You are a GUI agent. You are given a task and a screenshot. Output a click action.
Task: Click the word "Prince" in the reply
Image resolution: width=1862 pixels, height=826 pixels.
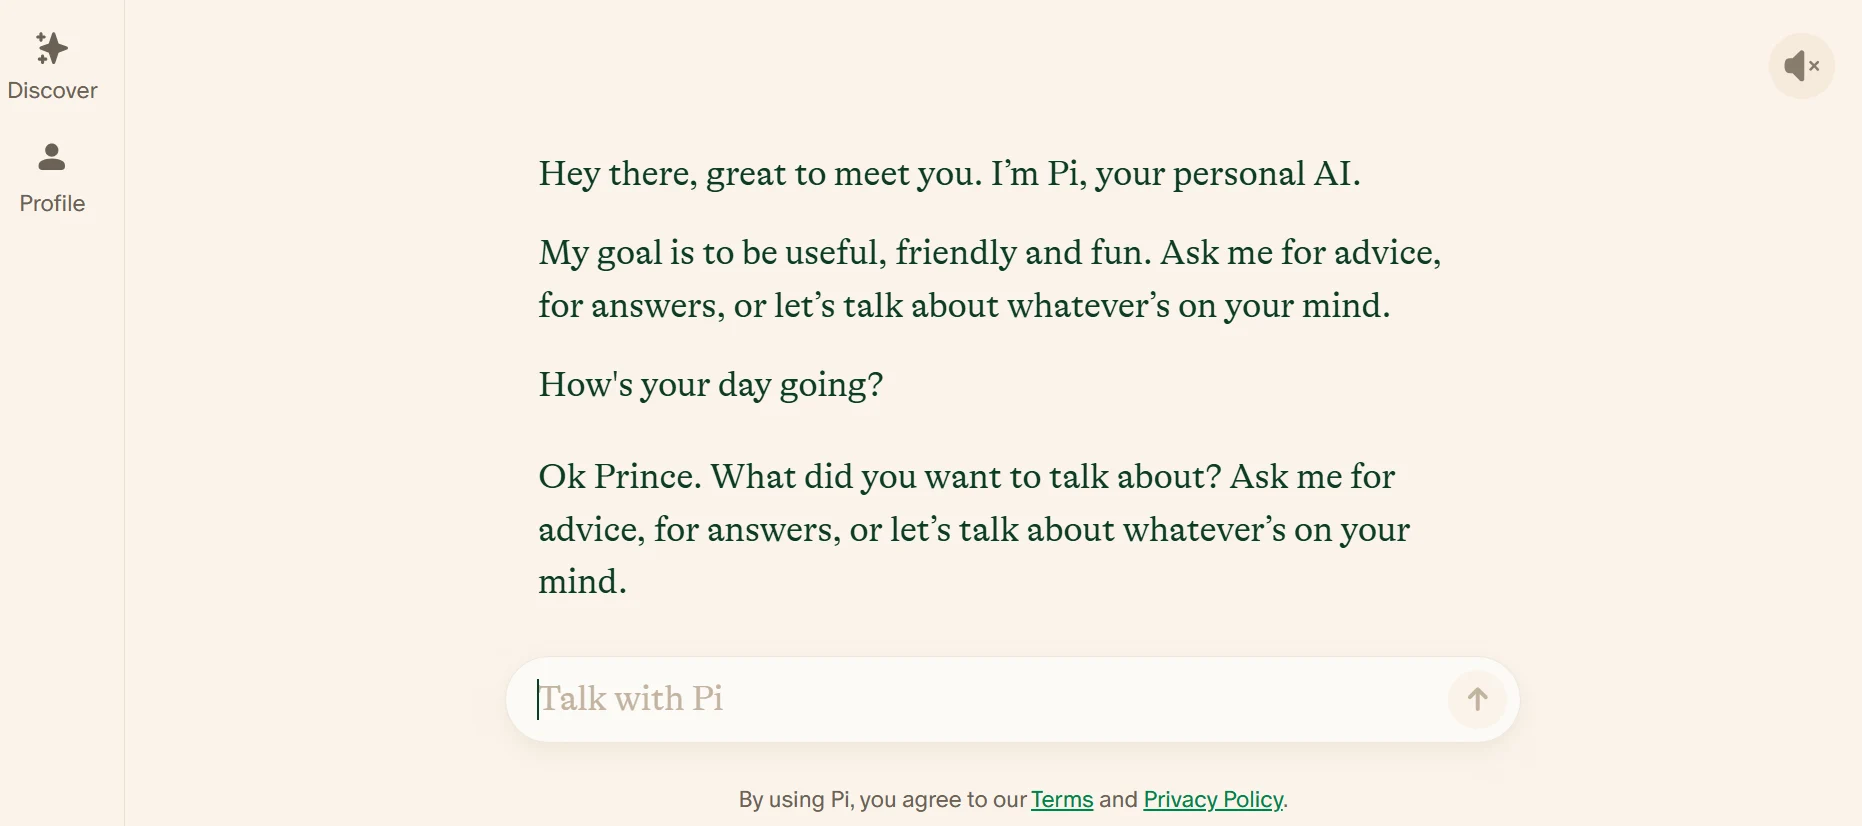tap(646, 477)
